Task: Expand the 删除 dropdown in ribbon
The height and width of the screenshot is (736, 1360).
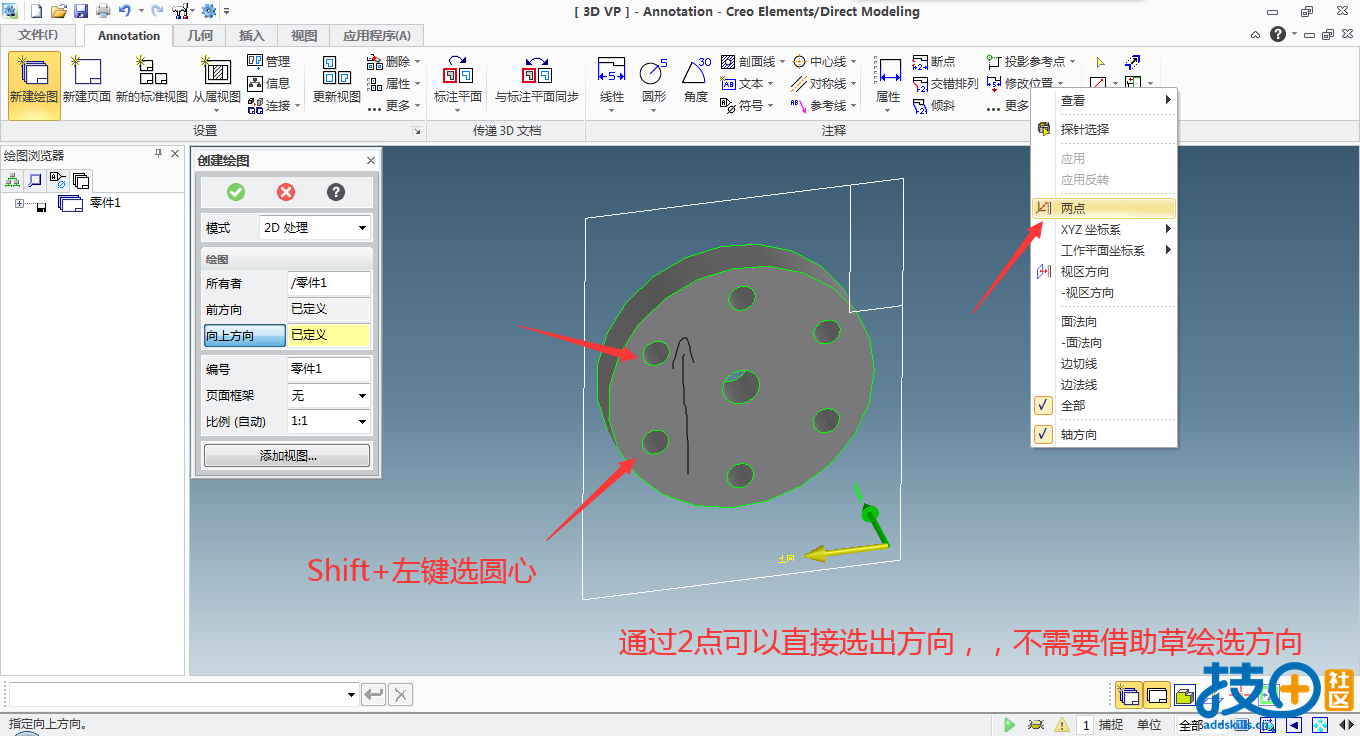Action: 417,62
